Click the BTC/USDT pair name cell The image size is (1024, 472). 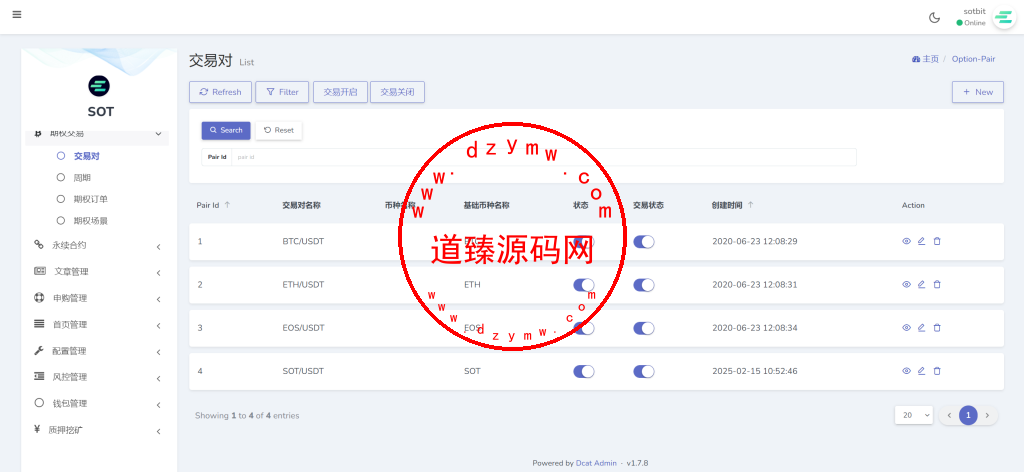303,242
